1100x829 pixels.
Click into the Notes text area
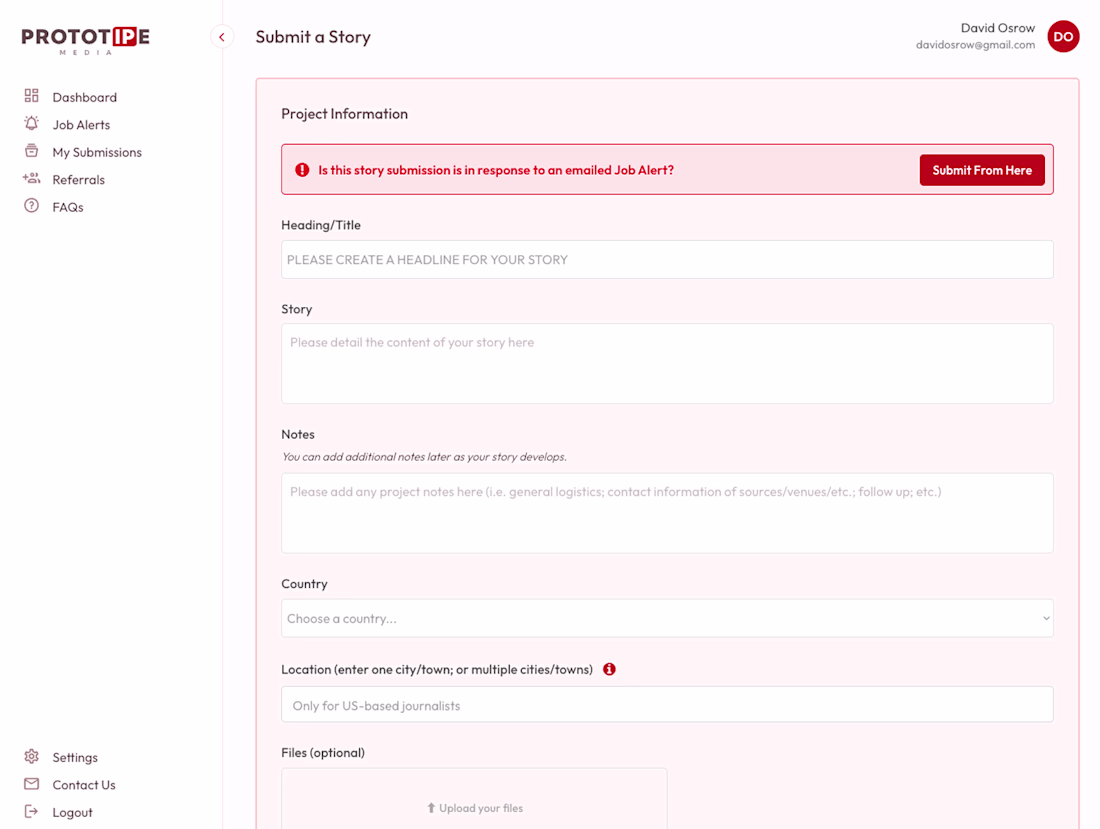[x=667, y=512]
